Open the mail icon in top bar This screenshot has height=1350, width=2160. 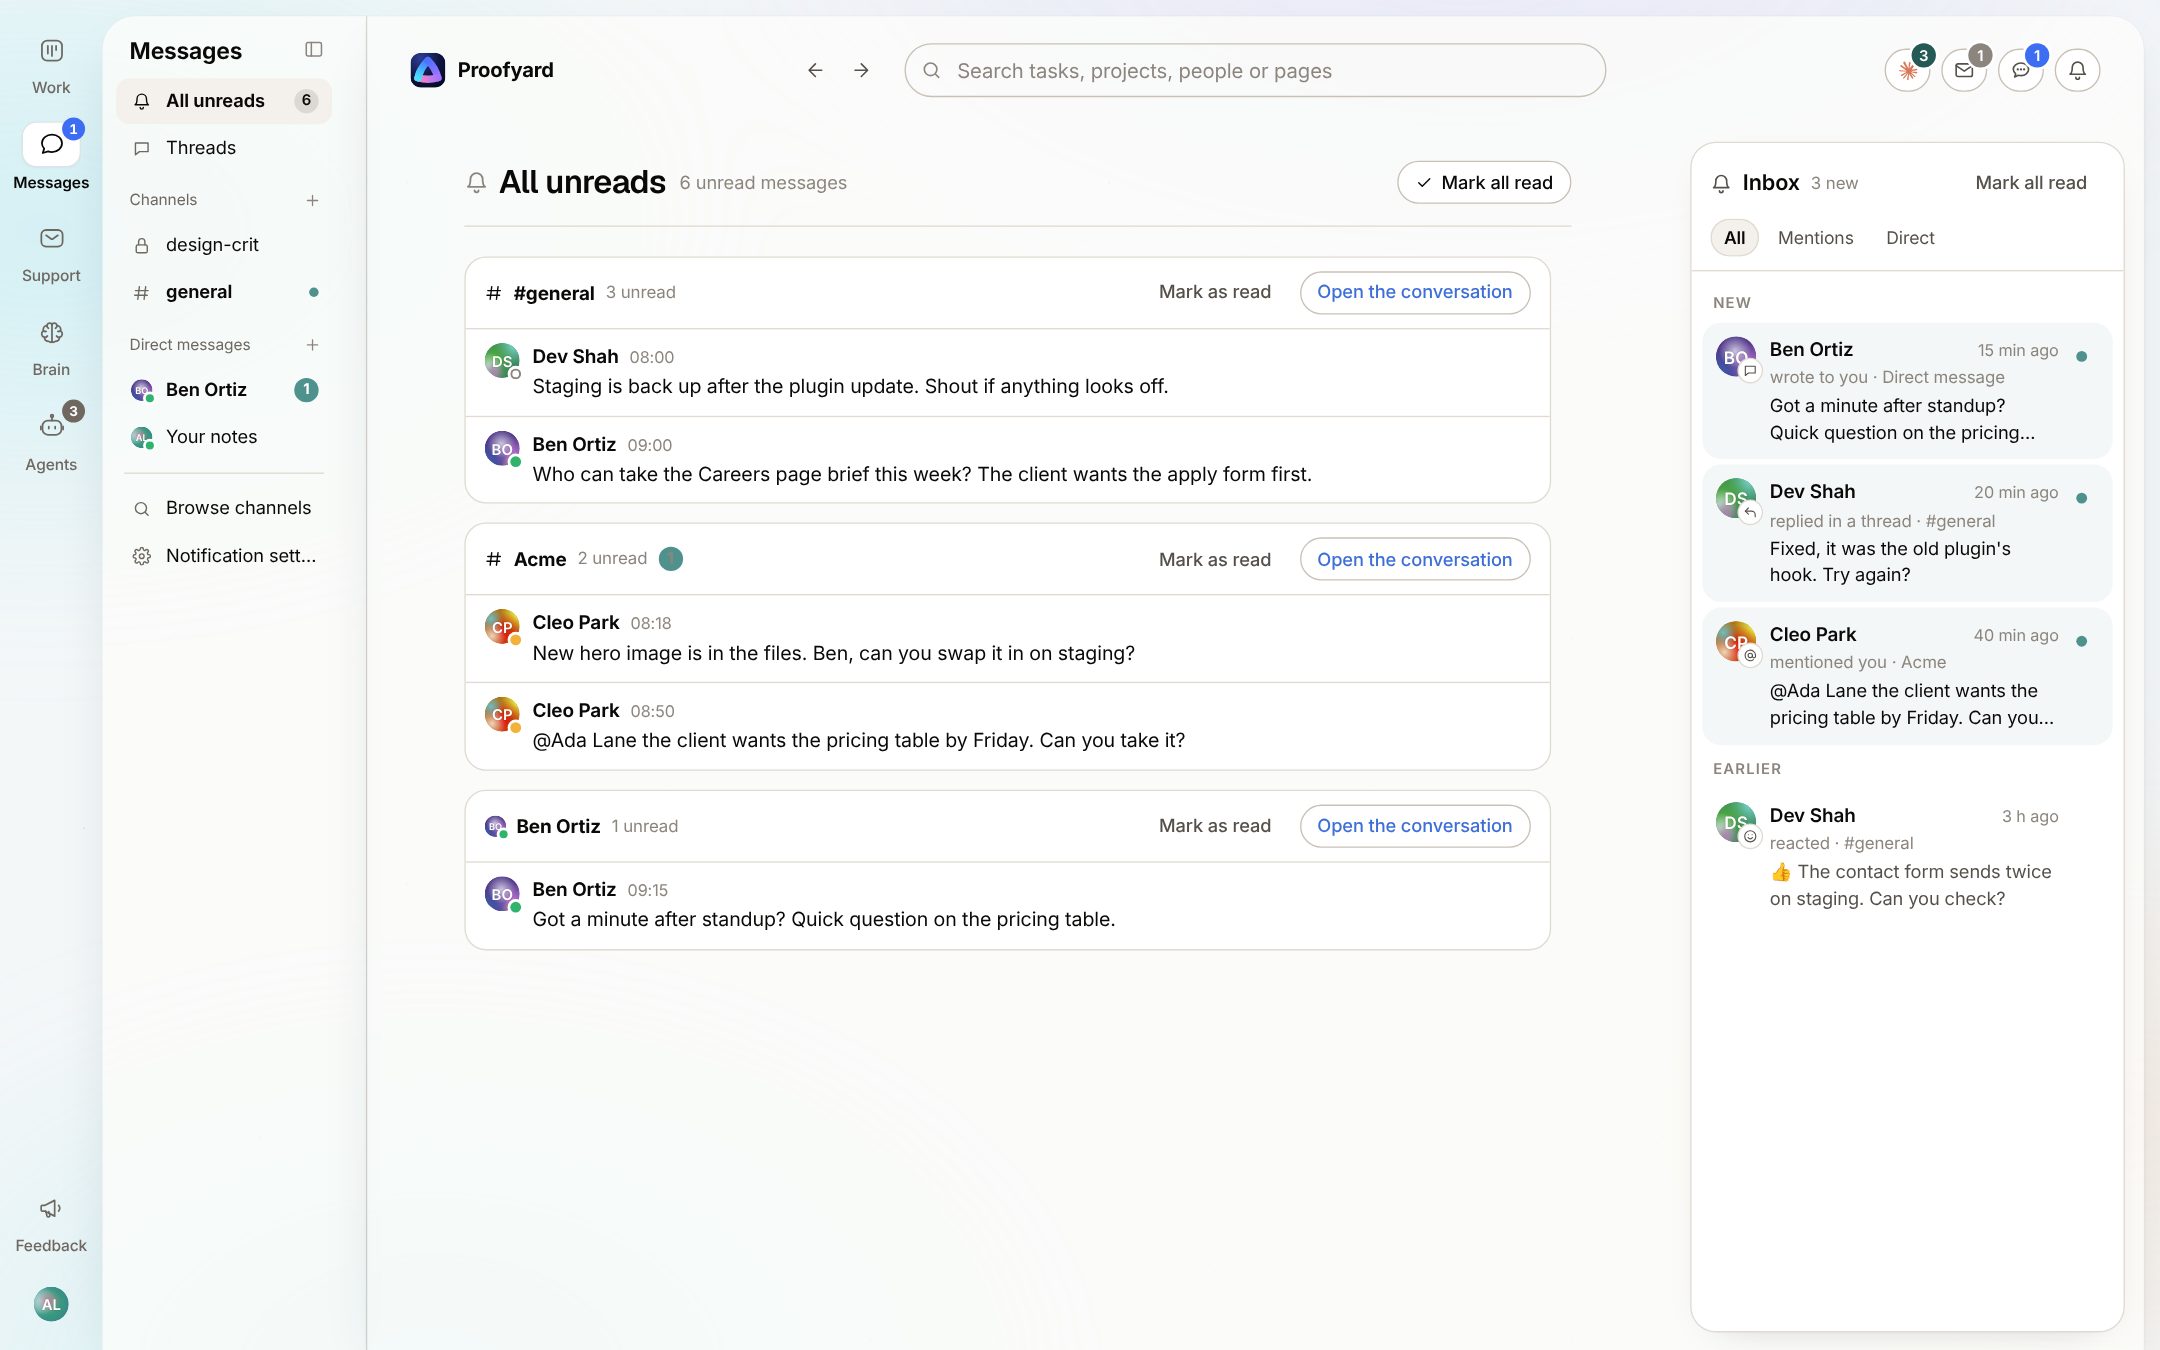tap(1964, 70)
